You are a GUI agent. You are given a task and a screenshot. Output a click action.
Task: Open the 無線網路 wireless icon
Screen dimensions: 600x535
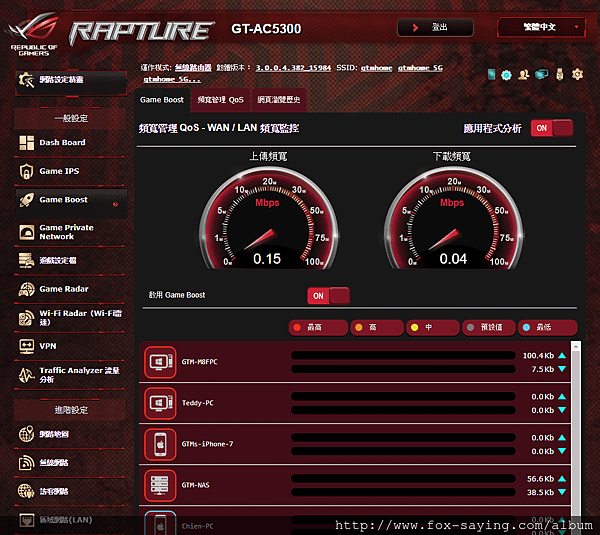point(26,463)
